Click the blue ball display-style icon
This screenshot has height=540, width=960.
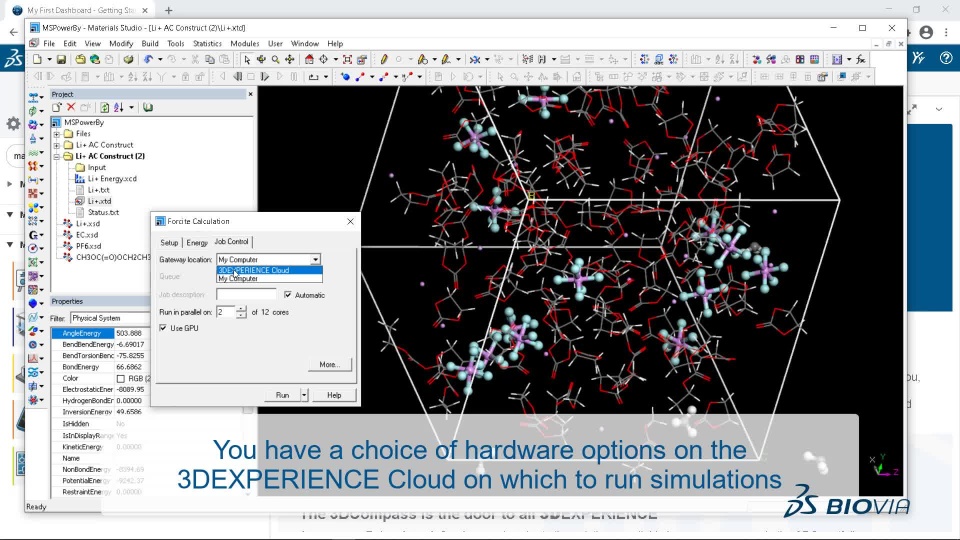coord(346,77)
